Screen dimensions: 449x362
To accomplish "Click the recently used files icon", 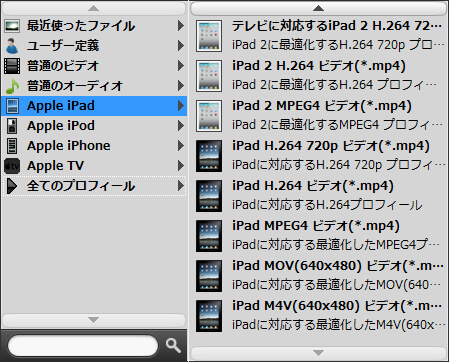I will (12, 26).
